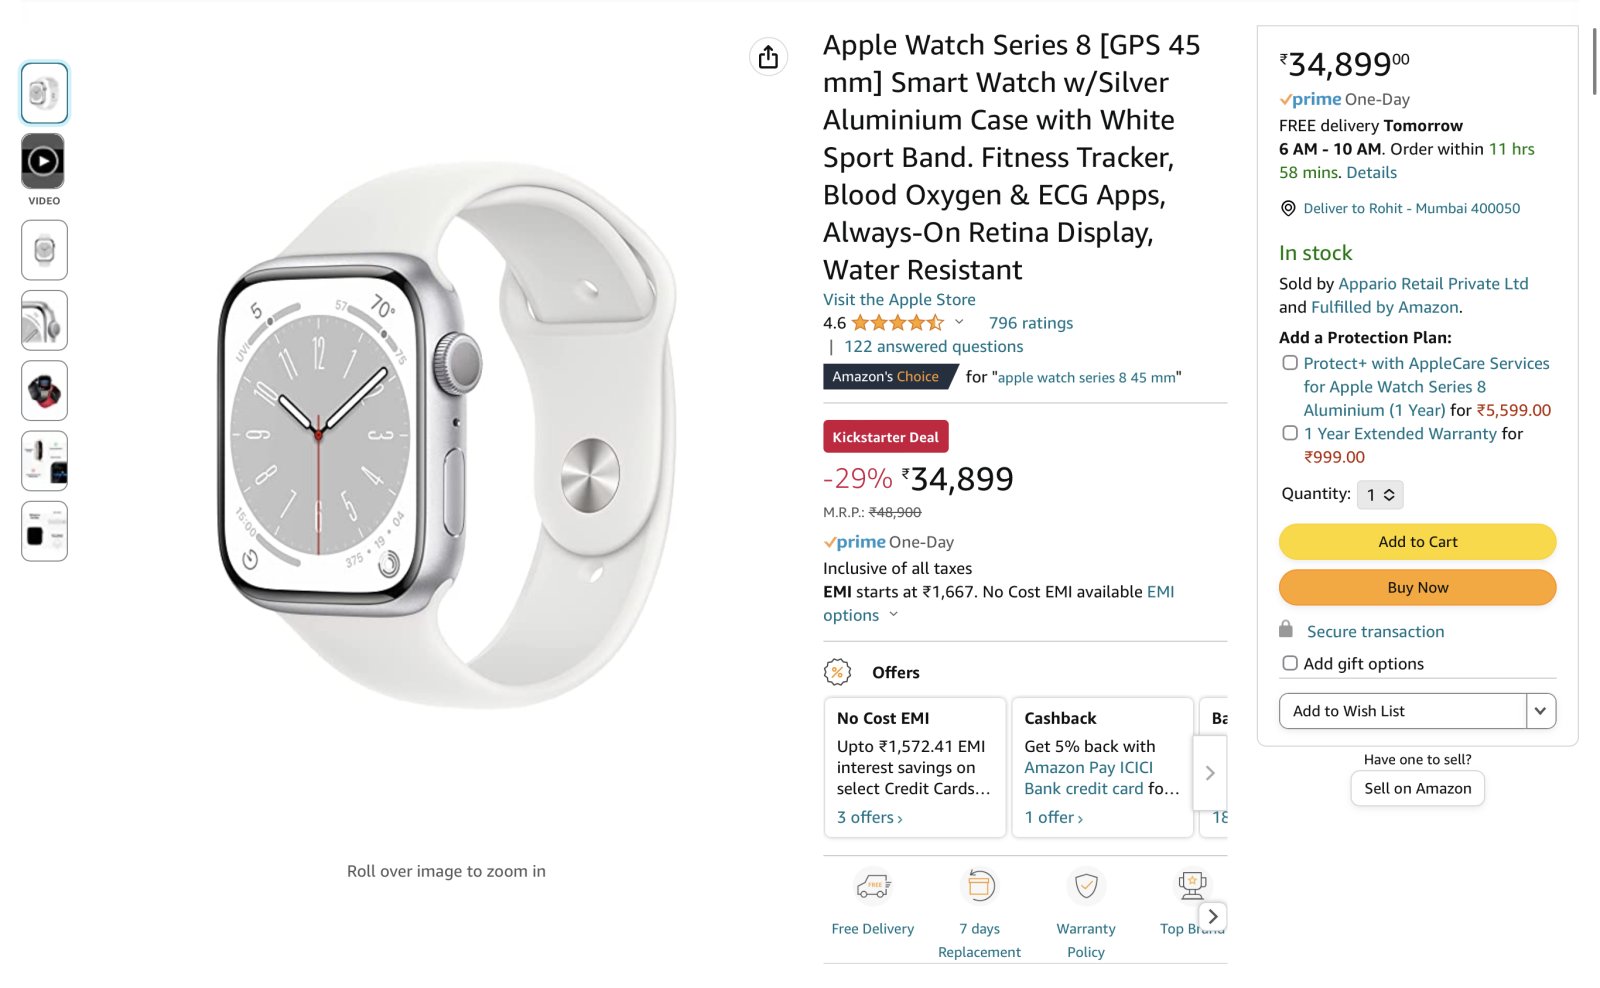
Task: Select the red watch band thumbnail
Action: coord(44,391)
